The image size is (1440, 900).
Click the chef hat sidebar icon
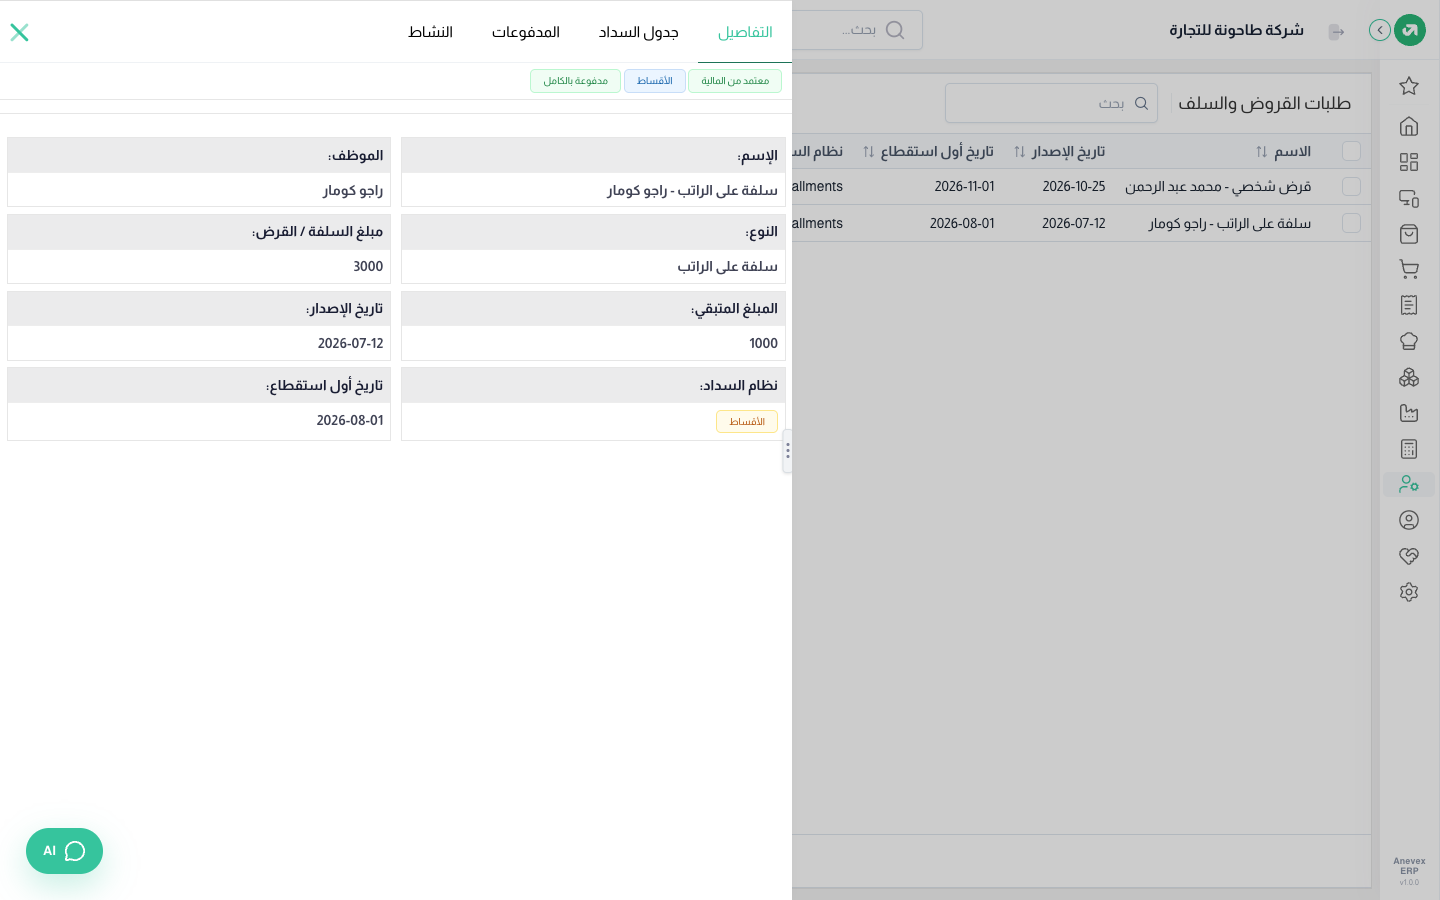1409,341
